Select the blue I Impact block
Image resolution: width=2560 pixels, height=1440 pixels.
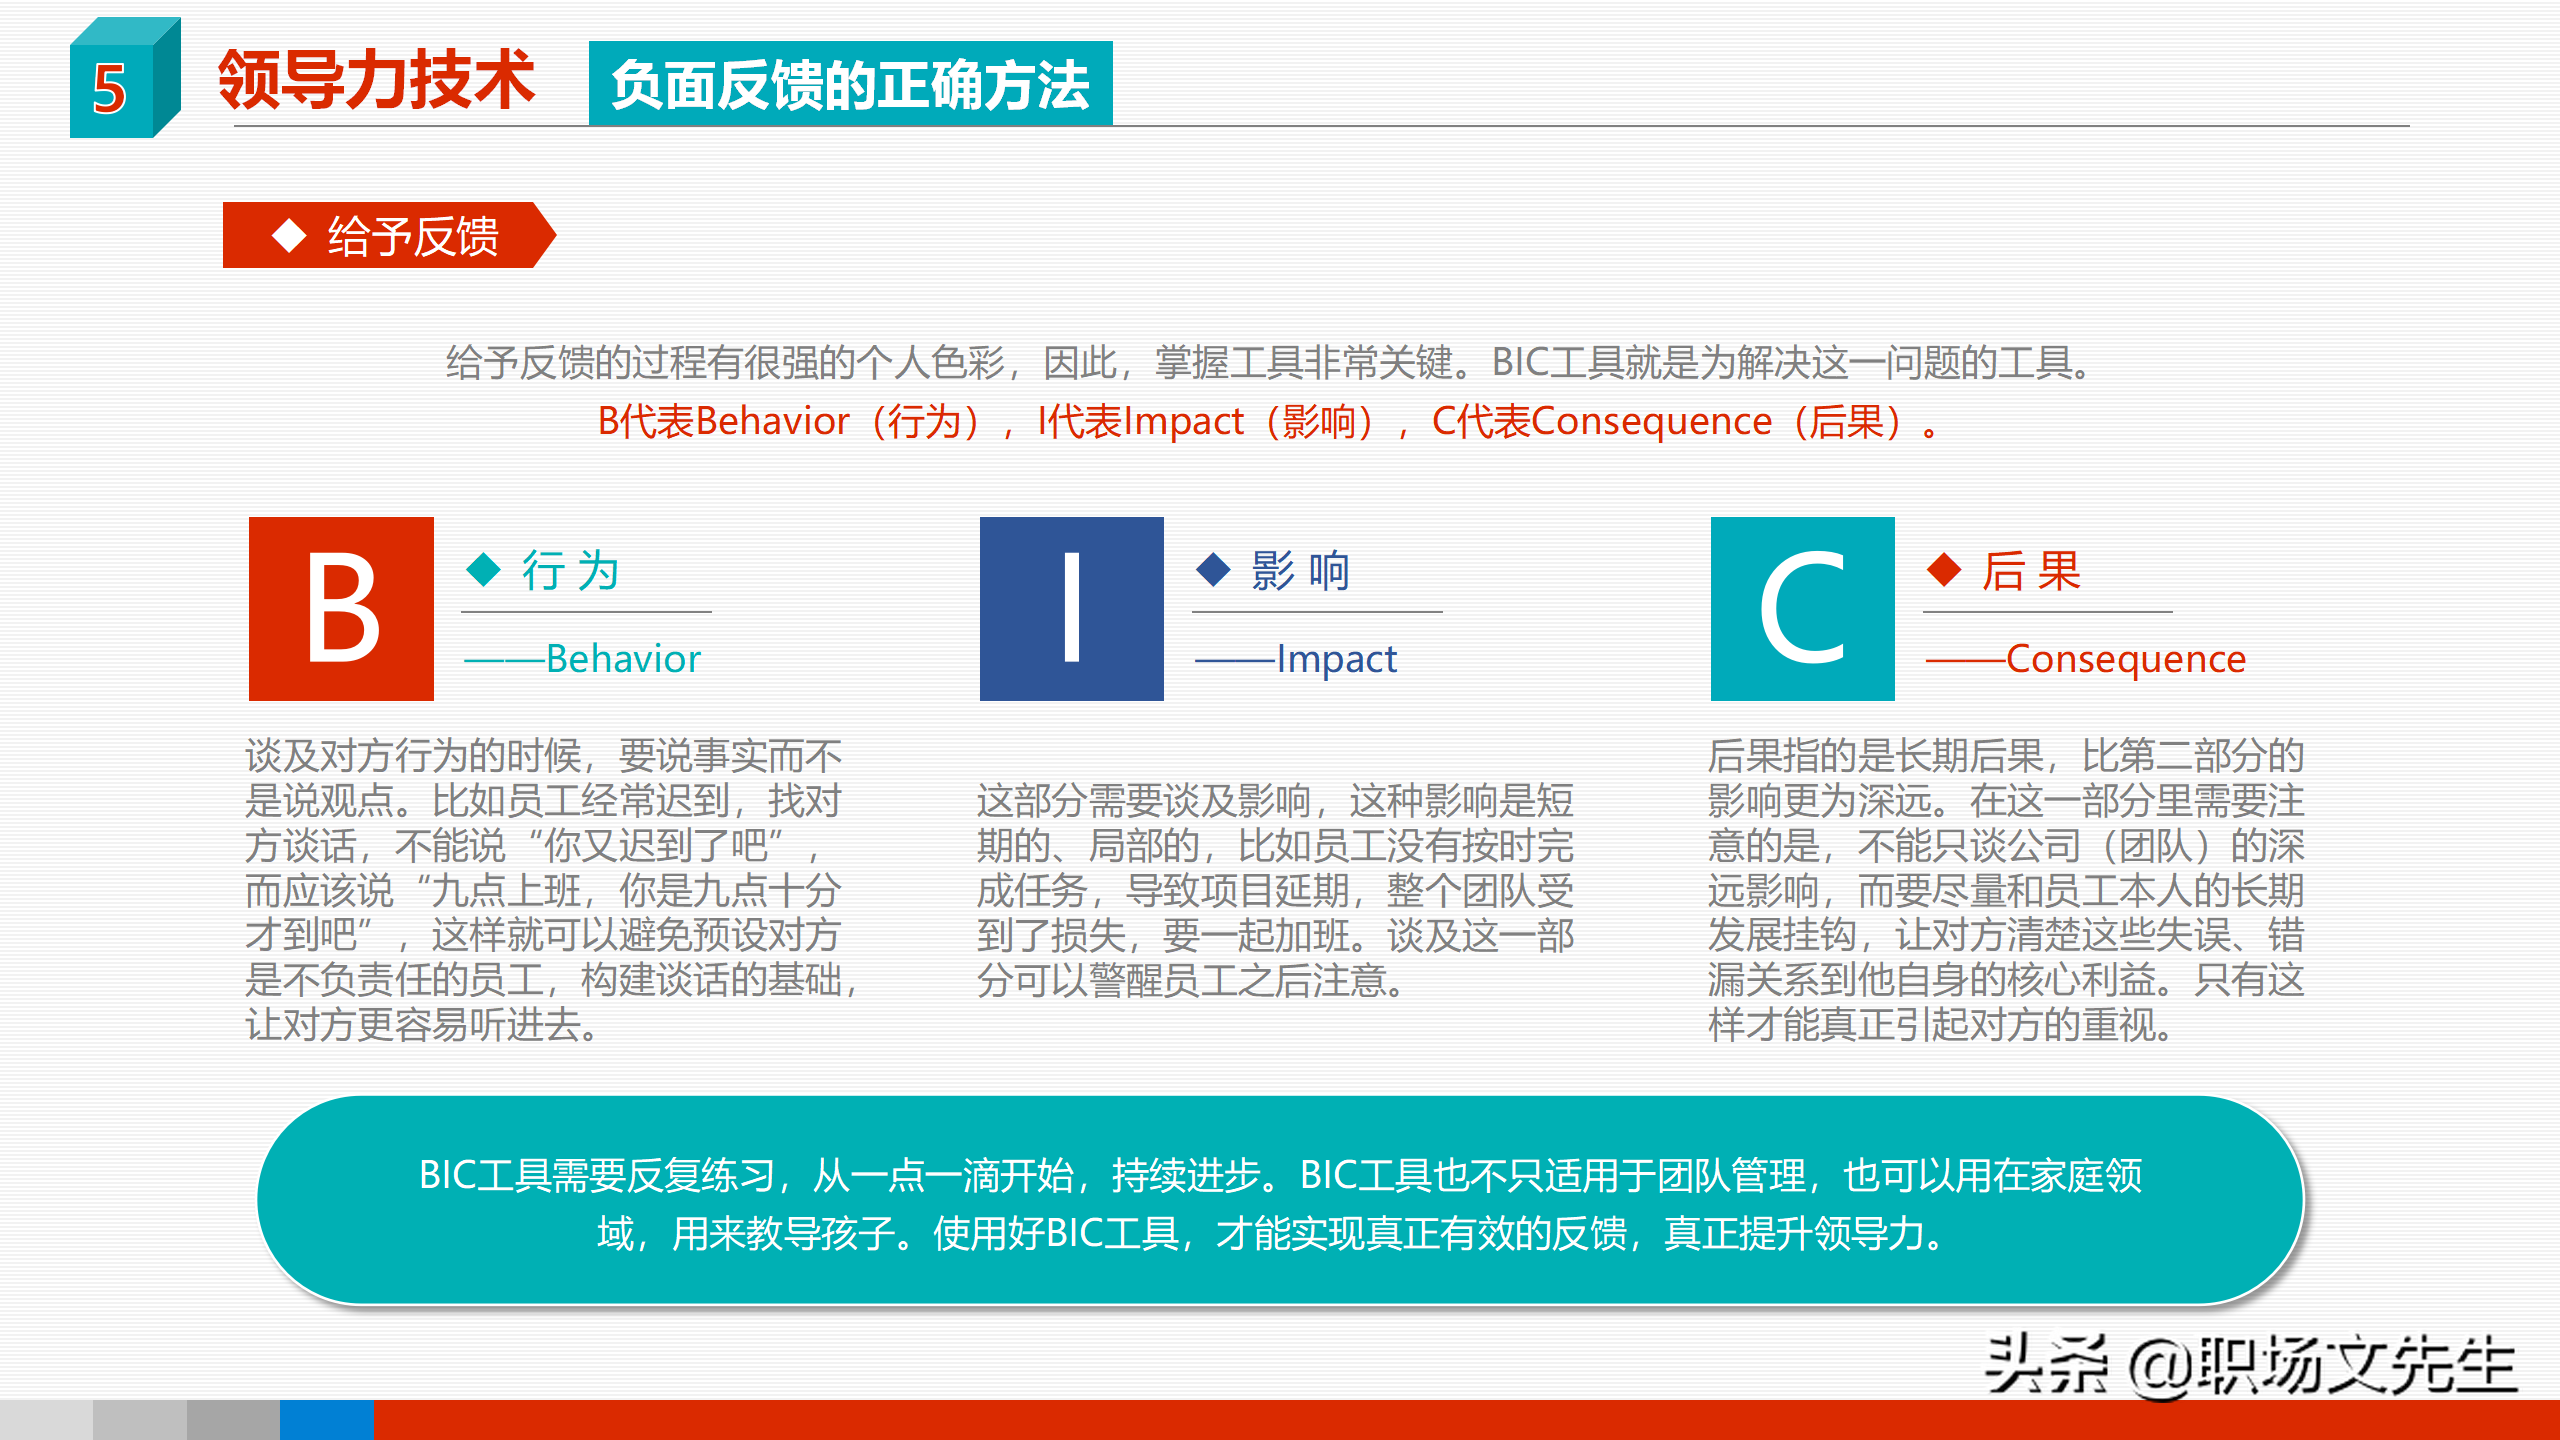tap(1072, 608)
